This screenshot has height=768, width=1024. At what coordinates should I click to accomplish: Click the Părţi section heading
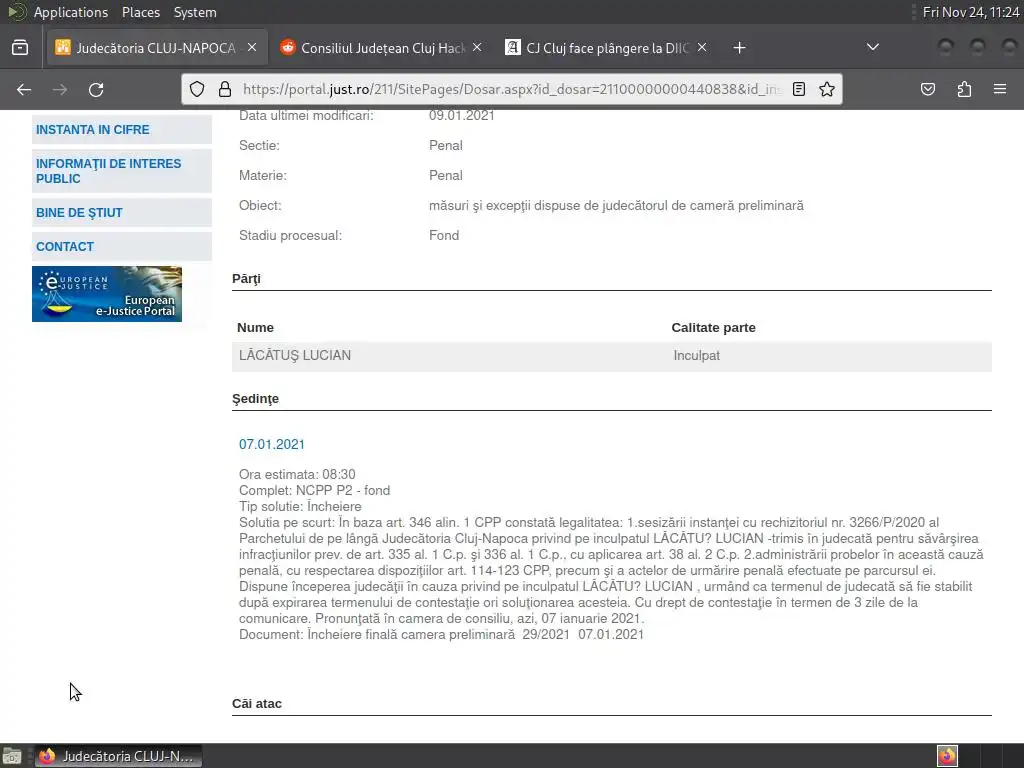246,279
